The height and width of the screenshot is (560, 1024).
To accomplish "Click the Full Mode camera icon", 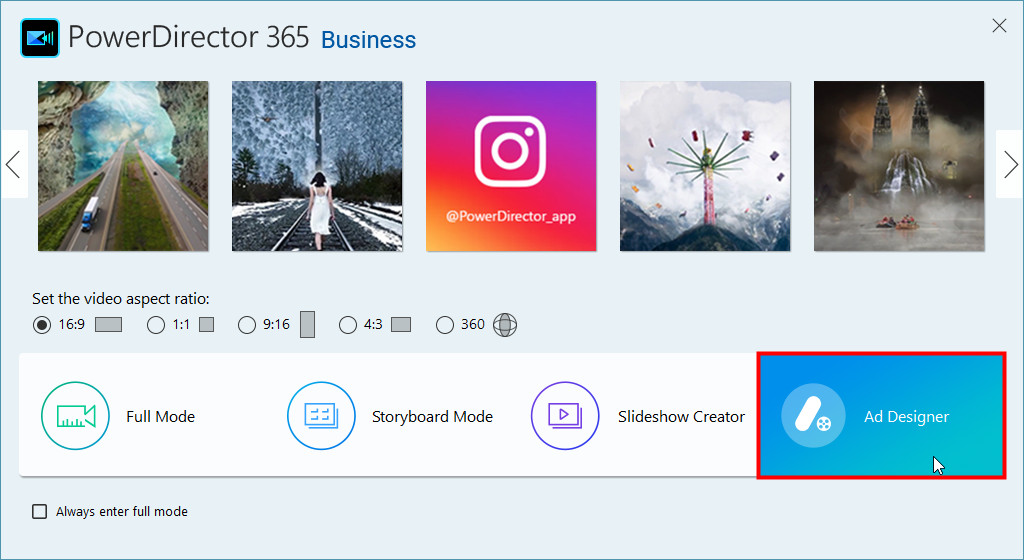I will (x=75, y=416).
